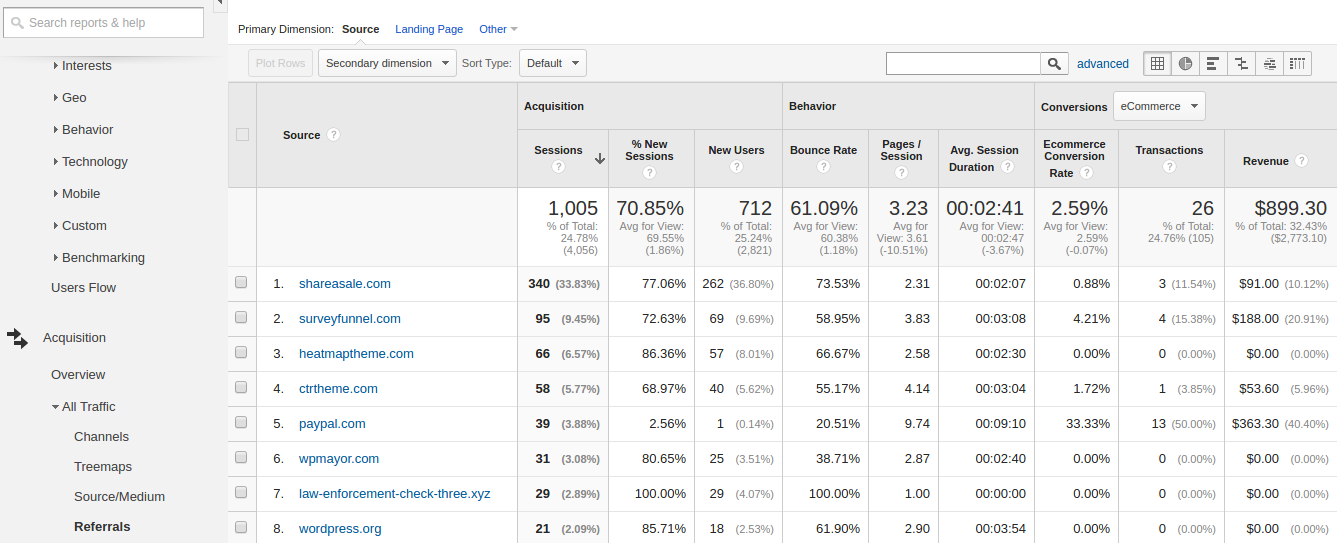Image resolution: width=1337 pixels, height=543 pixels.
Task: Open the Sort Type Default dropdown
Action: pos(553,63)
